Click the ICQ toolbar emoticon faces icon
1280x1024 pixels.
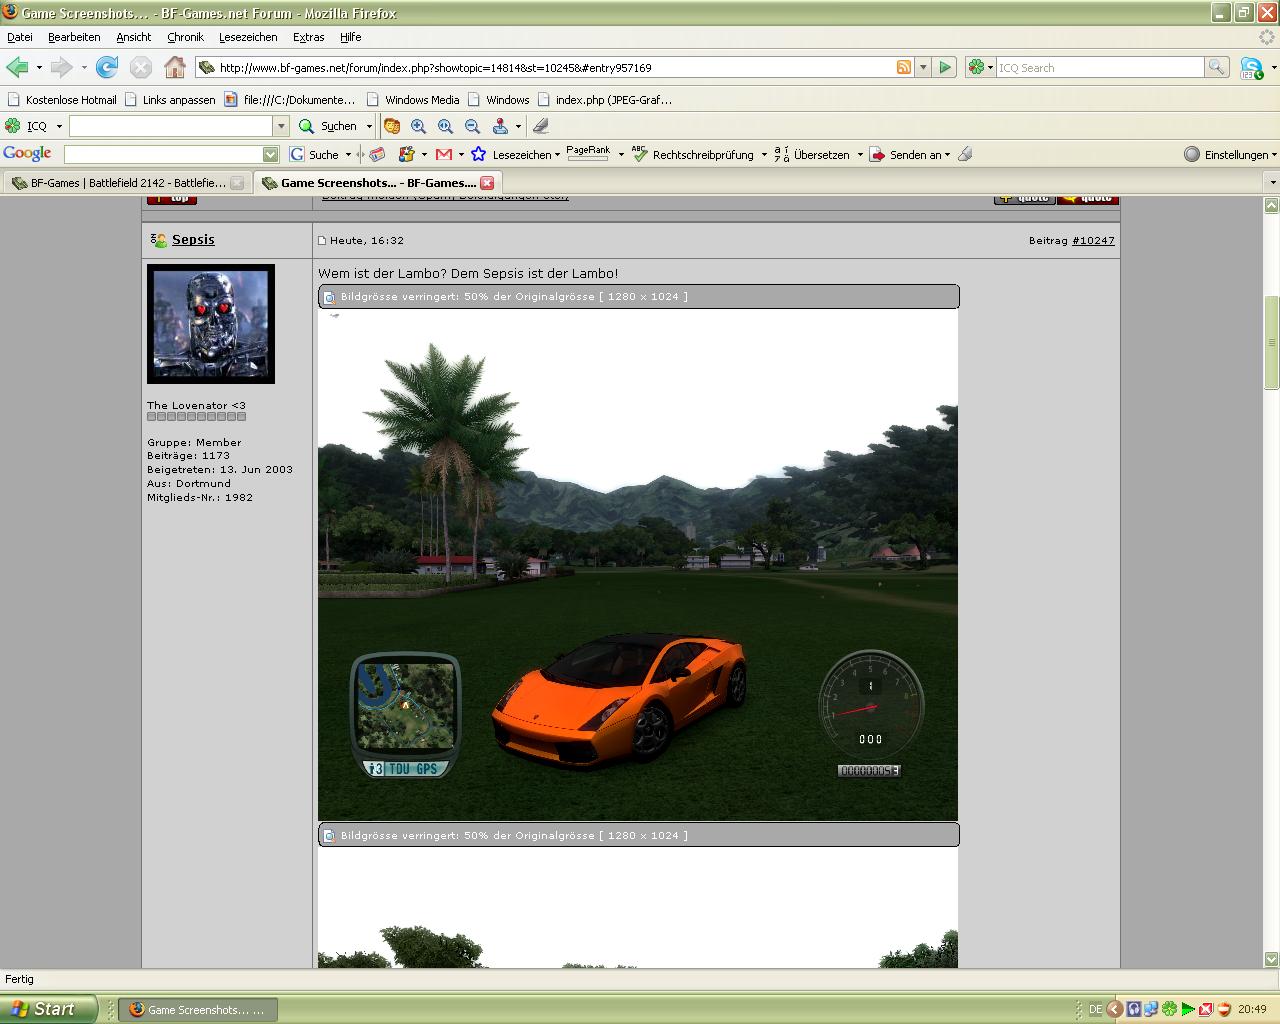click(x=392, y=126)
